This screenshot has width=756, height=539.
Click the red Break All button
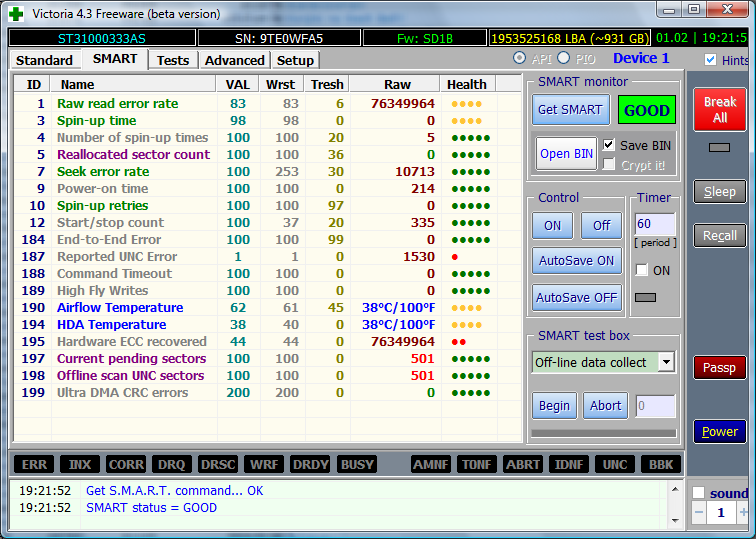719,109
